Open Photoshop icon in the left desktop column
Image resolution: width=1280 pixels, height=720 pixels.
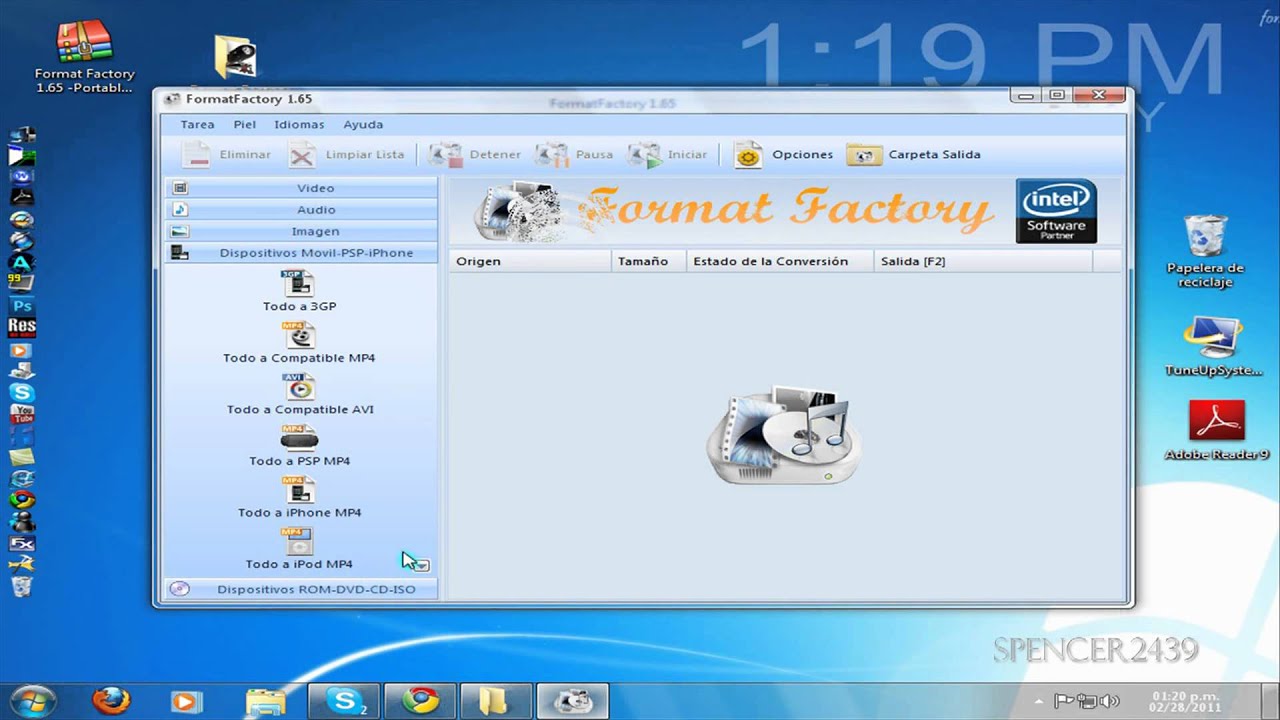pyautogui.click(x=22, y=306)
